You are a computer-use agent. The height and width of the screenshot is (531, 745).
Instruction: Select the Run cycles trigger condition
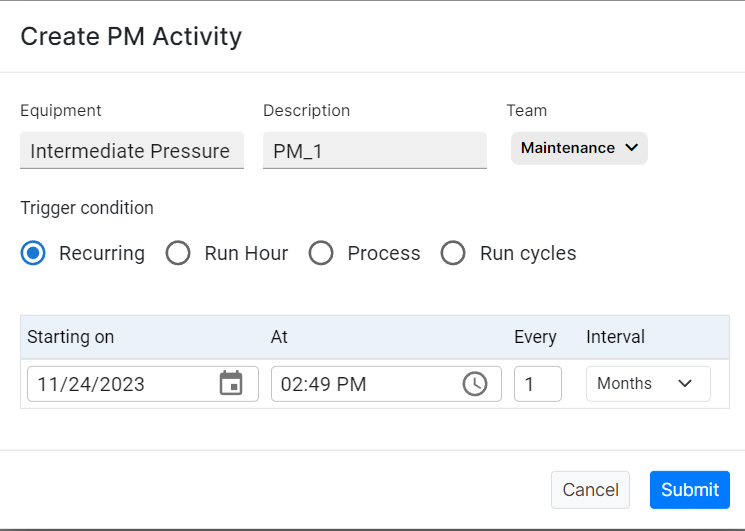click(x=453, y=253)
